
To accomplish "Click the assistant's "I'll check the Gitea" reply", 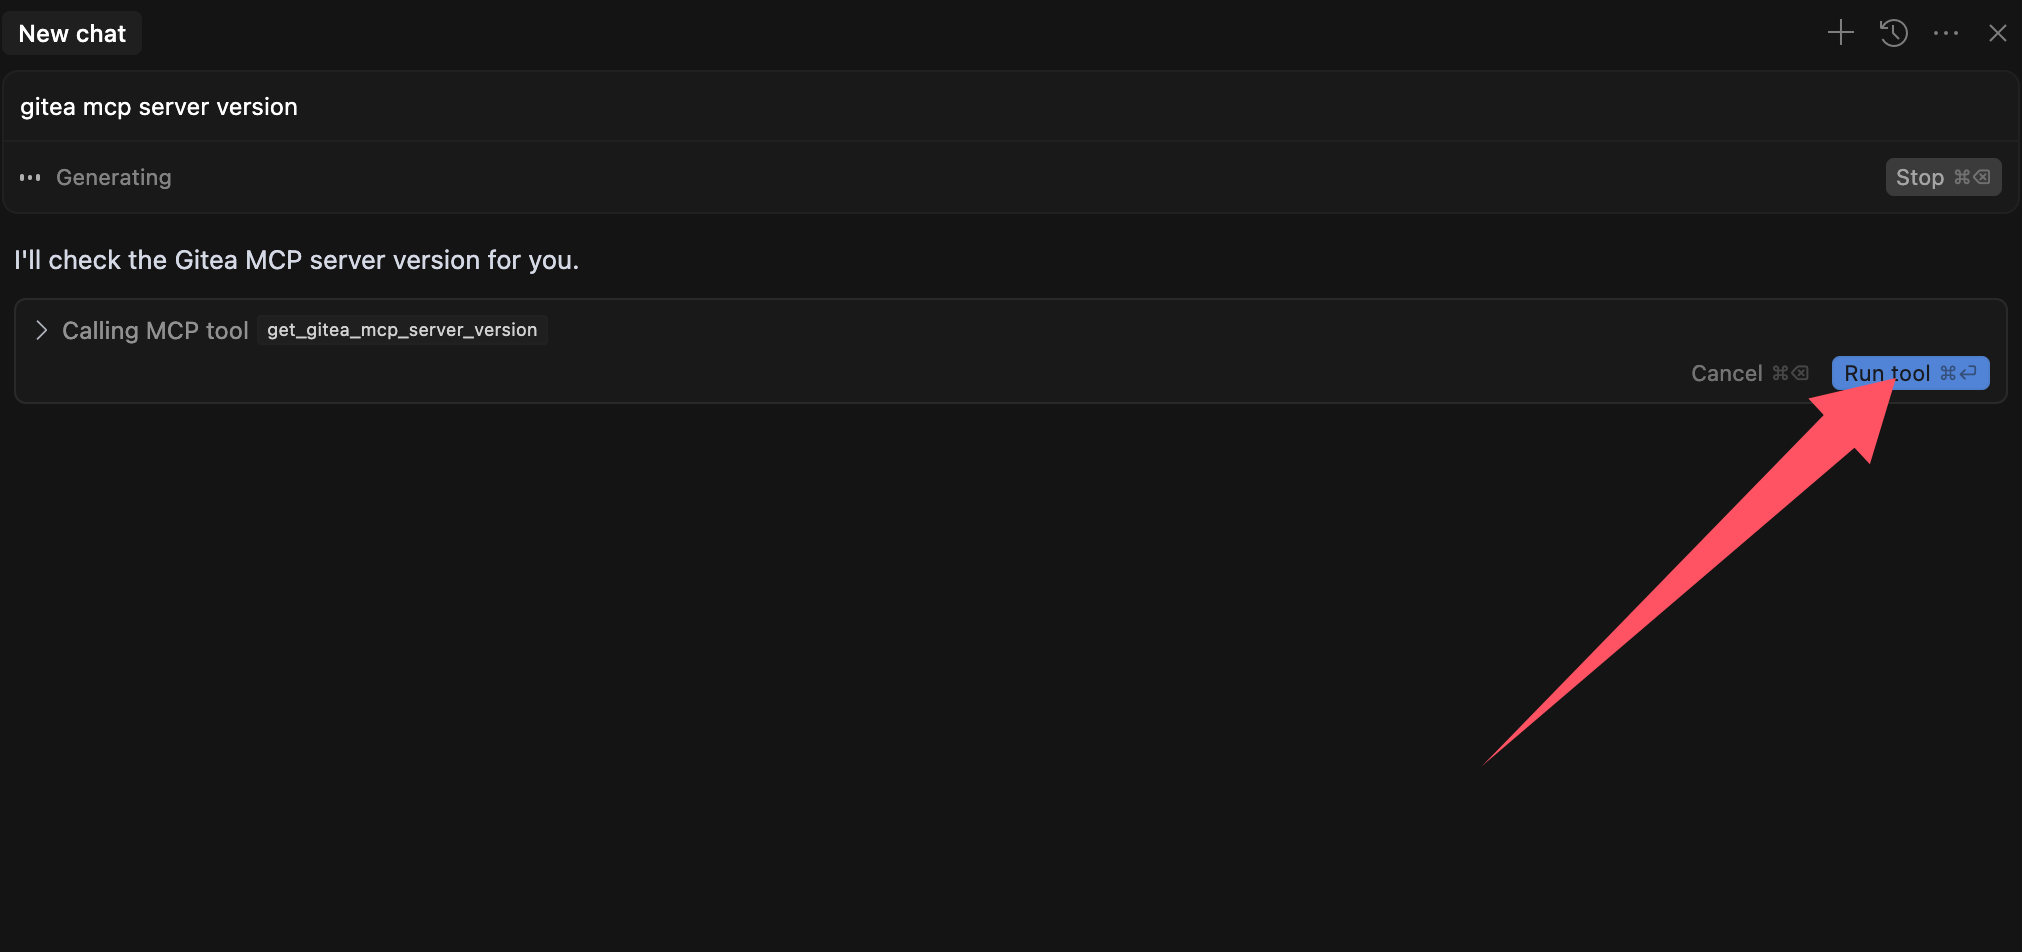I will tap(296, 260).
